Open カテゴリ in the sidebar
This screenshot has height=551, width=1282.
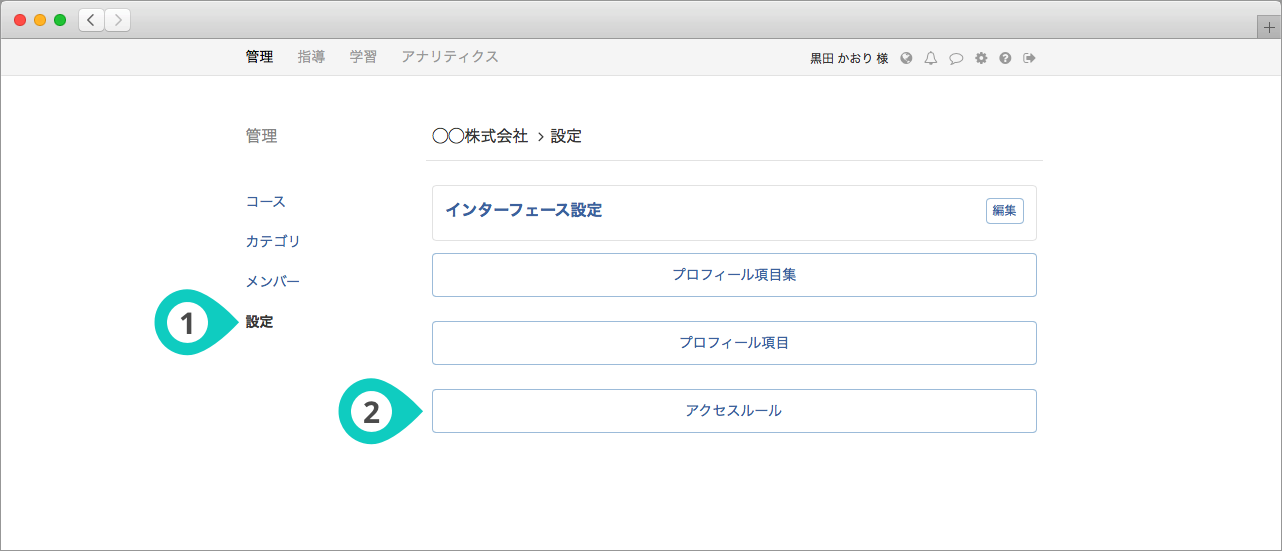(x=273, y=242)
